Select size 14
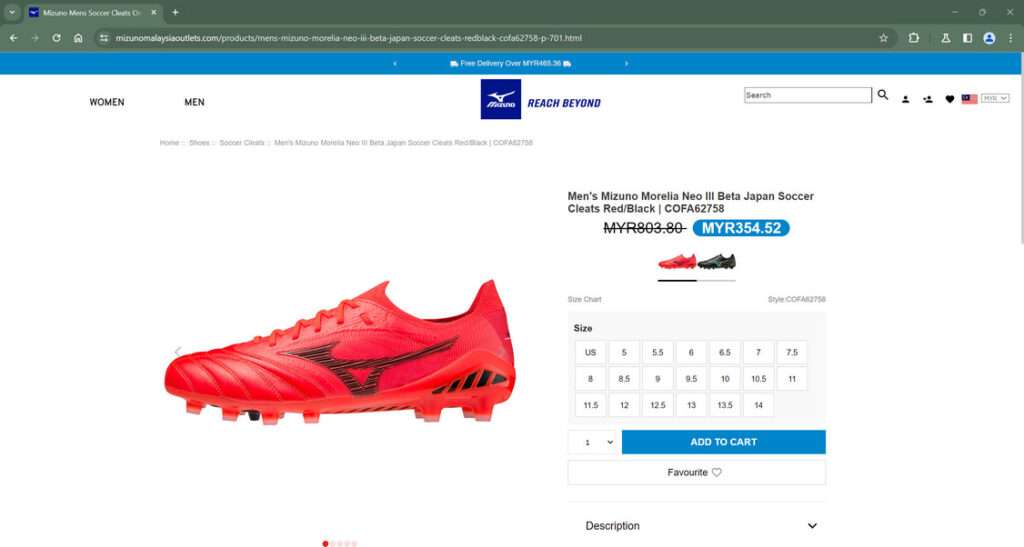The image size is (1024, 547). click(x=758, y=405)
